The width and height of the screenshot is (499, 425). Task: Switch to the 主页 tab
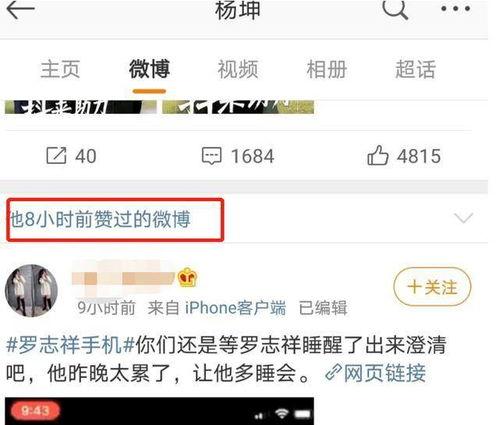pyautogui.click(x=60, y=69)
